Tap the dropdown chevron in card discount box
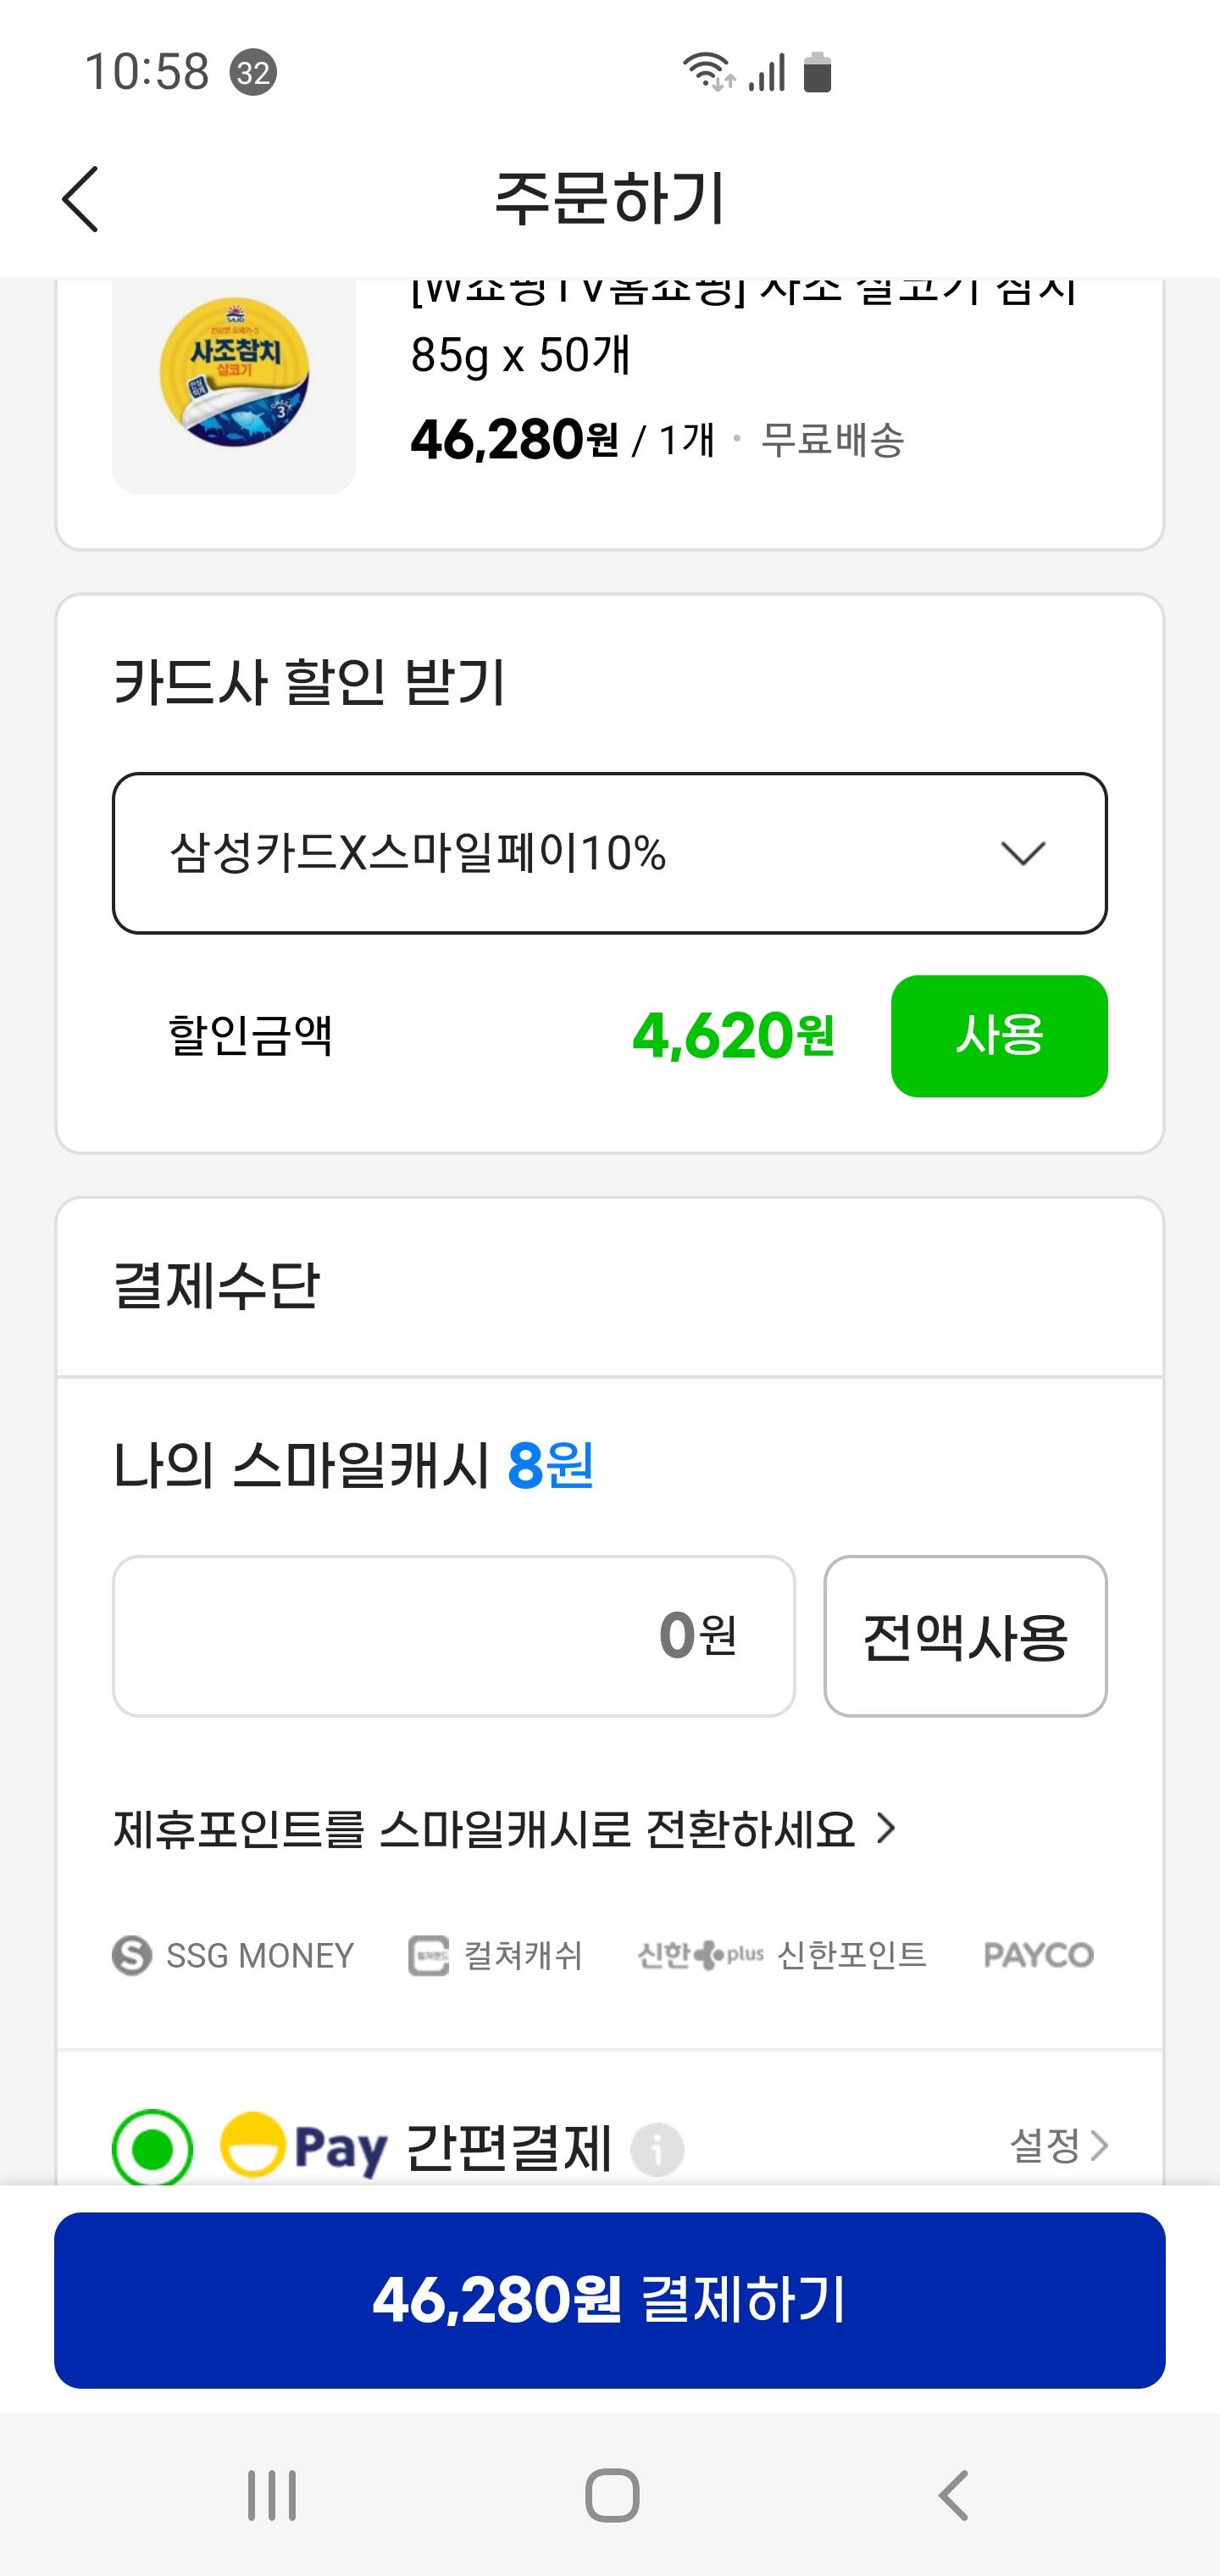Screen dimensions: 1220x2576 click(x=1023, y=853)
